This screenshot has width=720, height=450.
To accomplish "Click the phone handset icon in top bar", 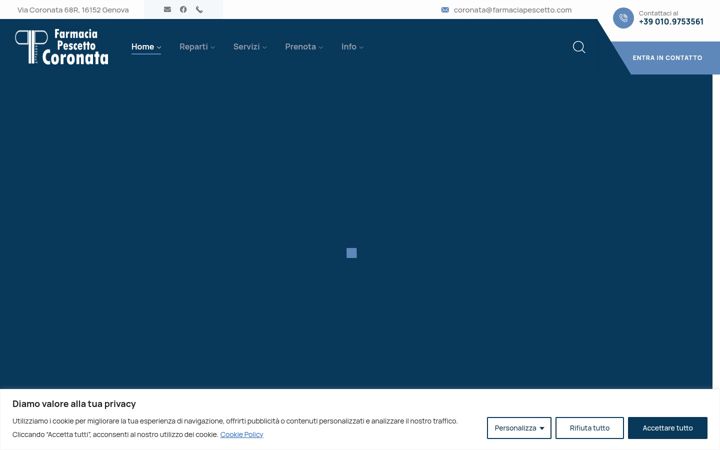I will click(199, 9).
